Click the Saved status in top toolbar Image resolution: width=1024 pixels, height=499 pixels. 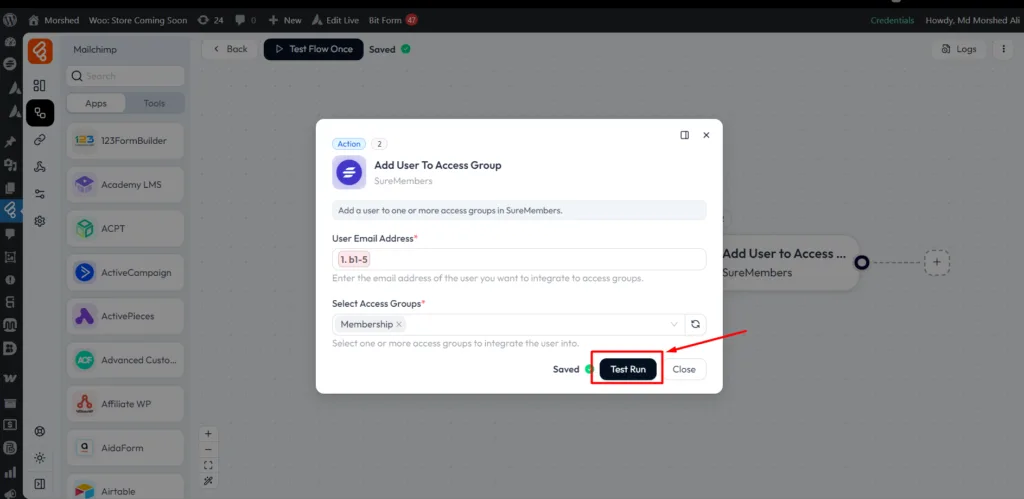[390, 49]
